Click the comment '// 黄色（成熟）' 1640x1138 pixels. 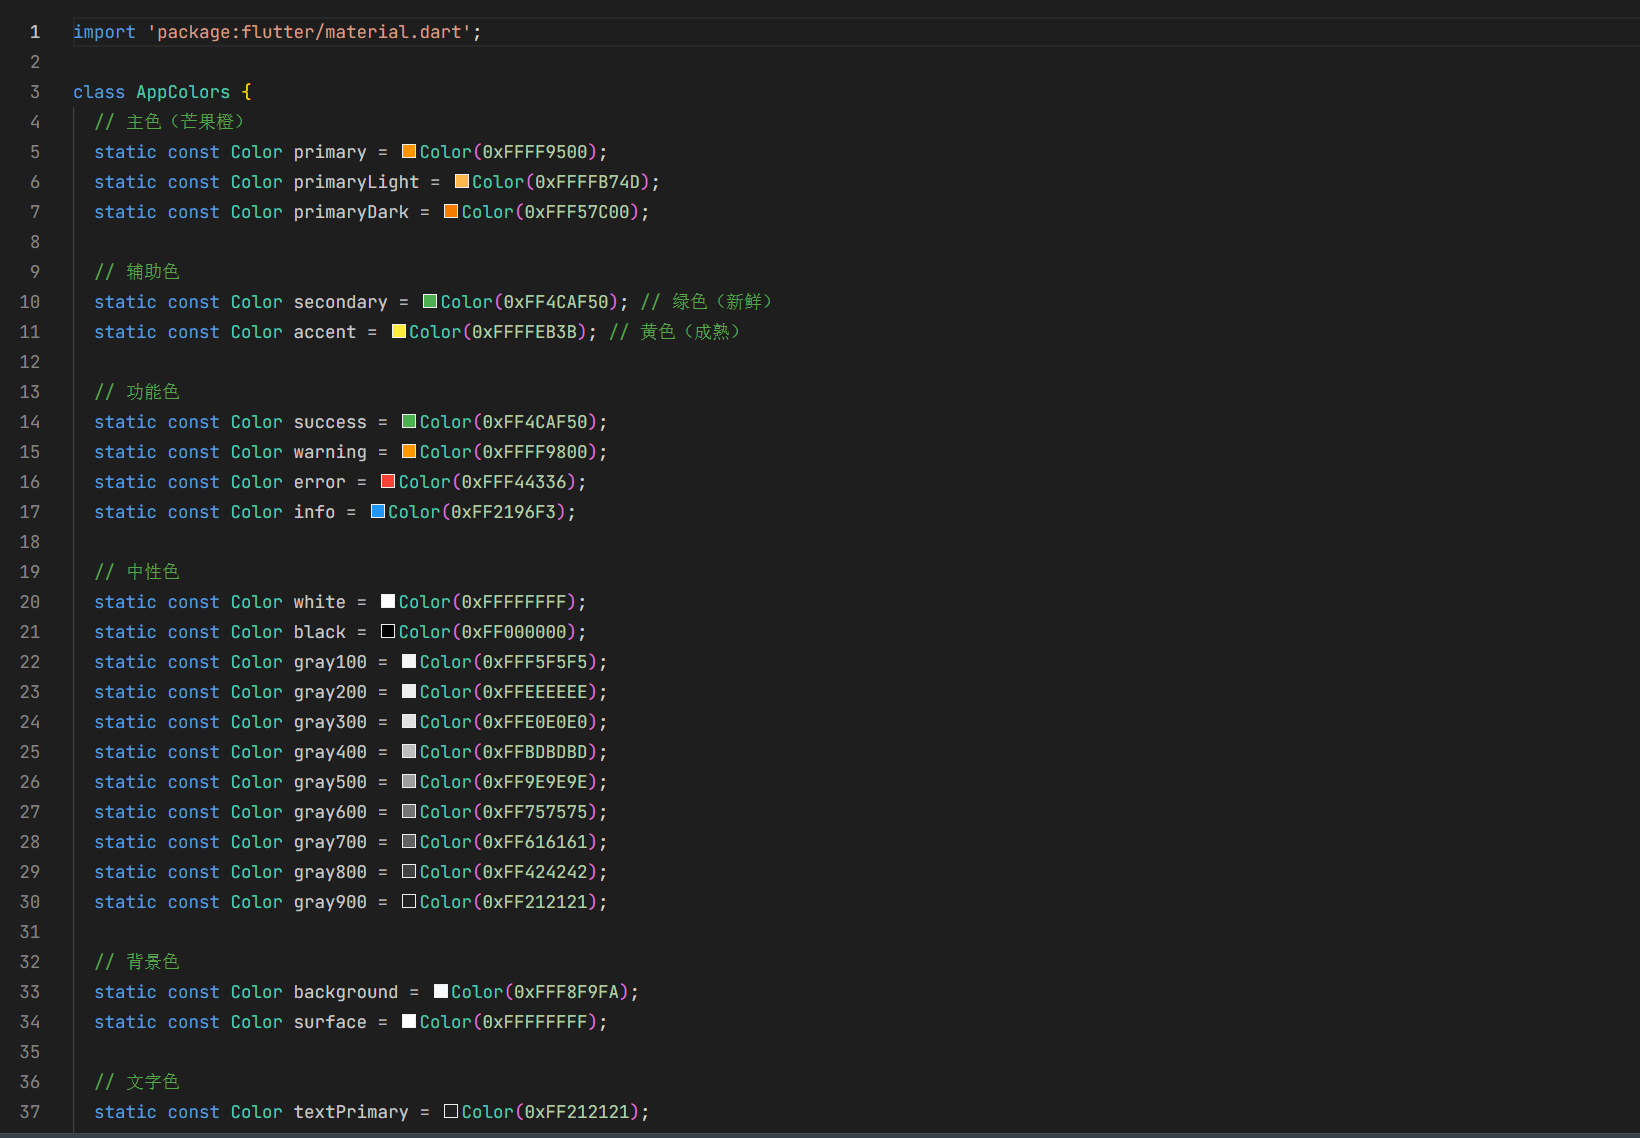tap(675, 332)
